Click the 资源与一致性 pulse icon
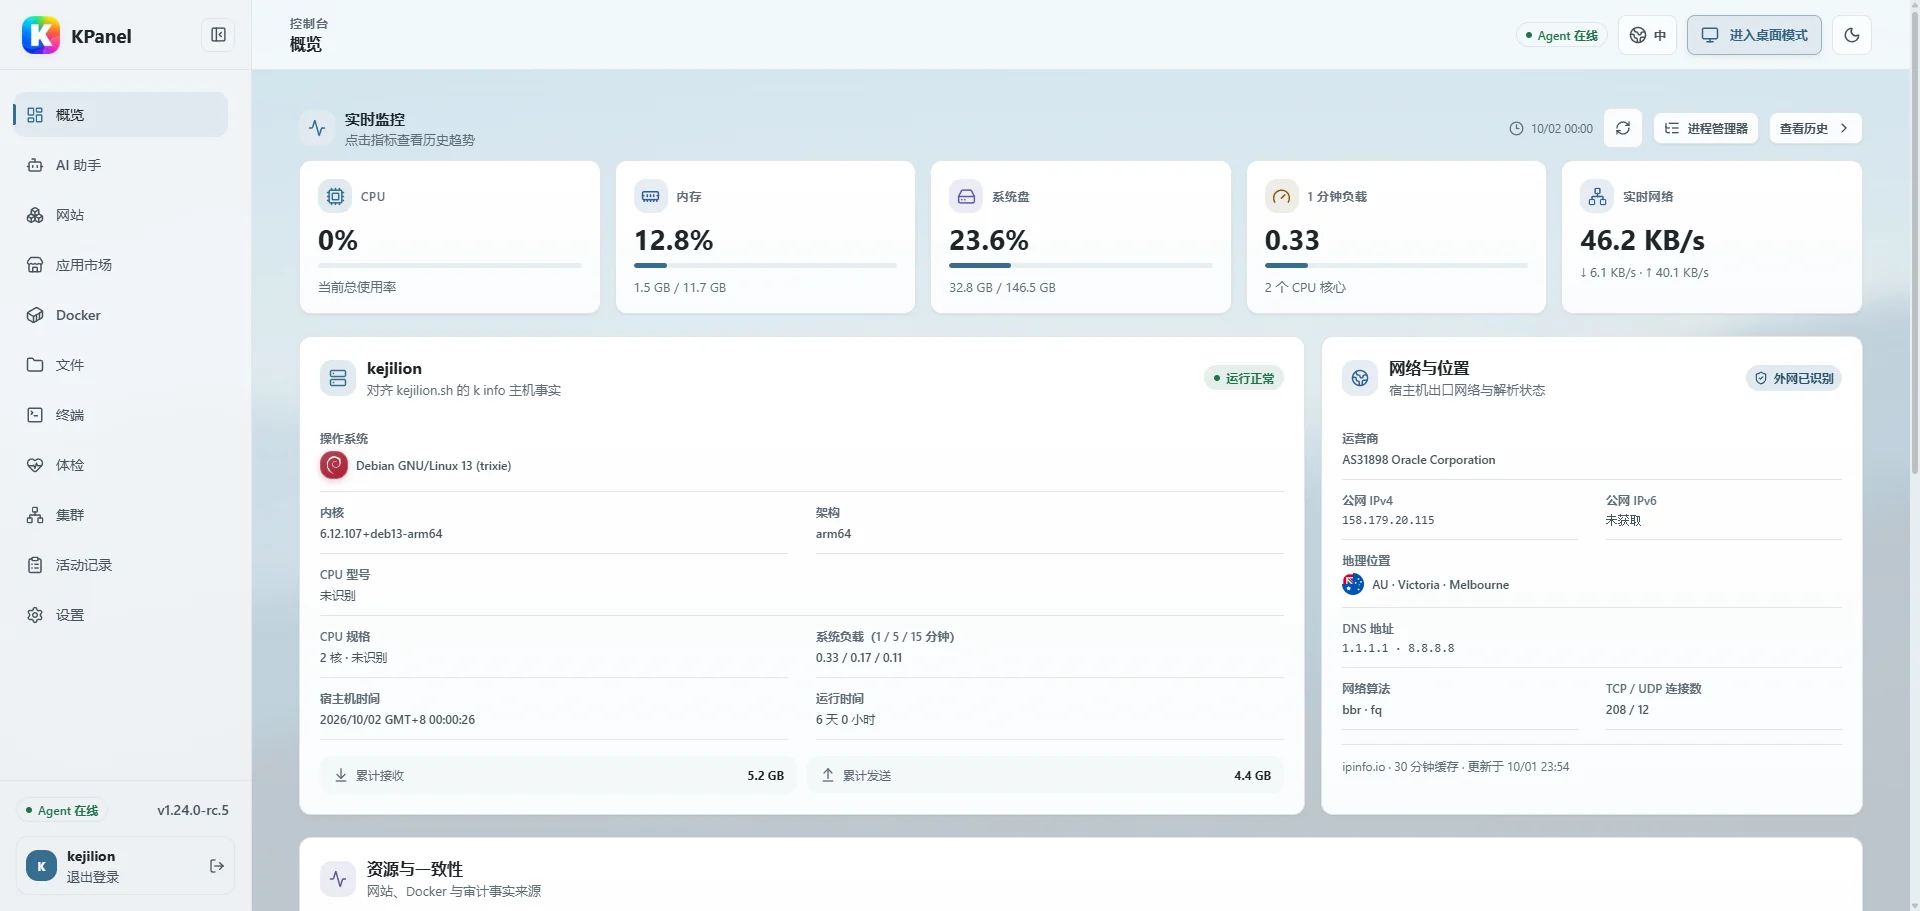The height and width of the screenshot is (911, 1920). pos(338,879)
